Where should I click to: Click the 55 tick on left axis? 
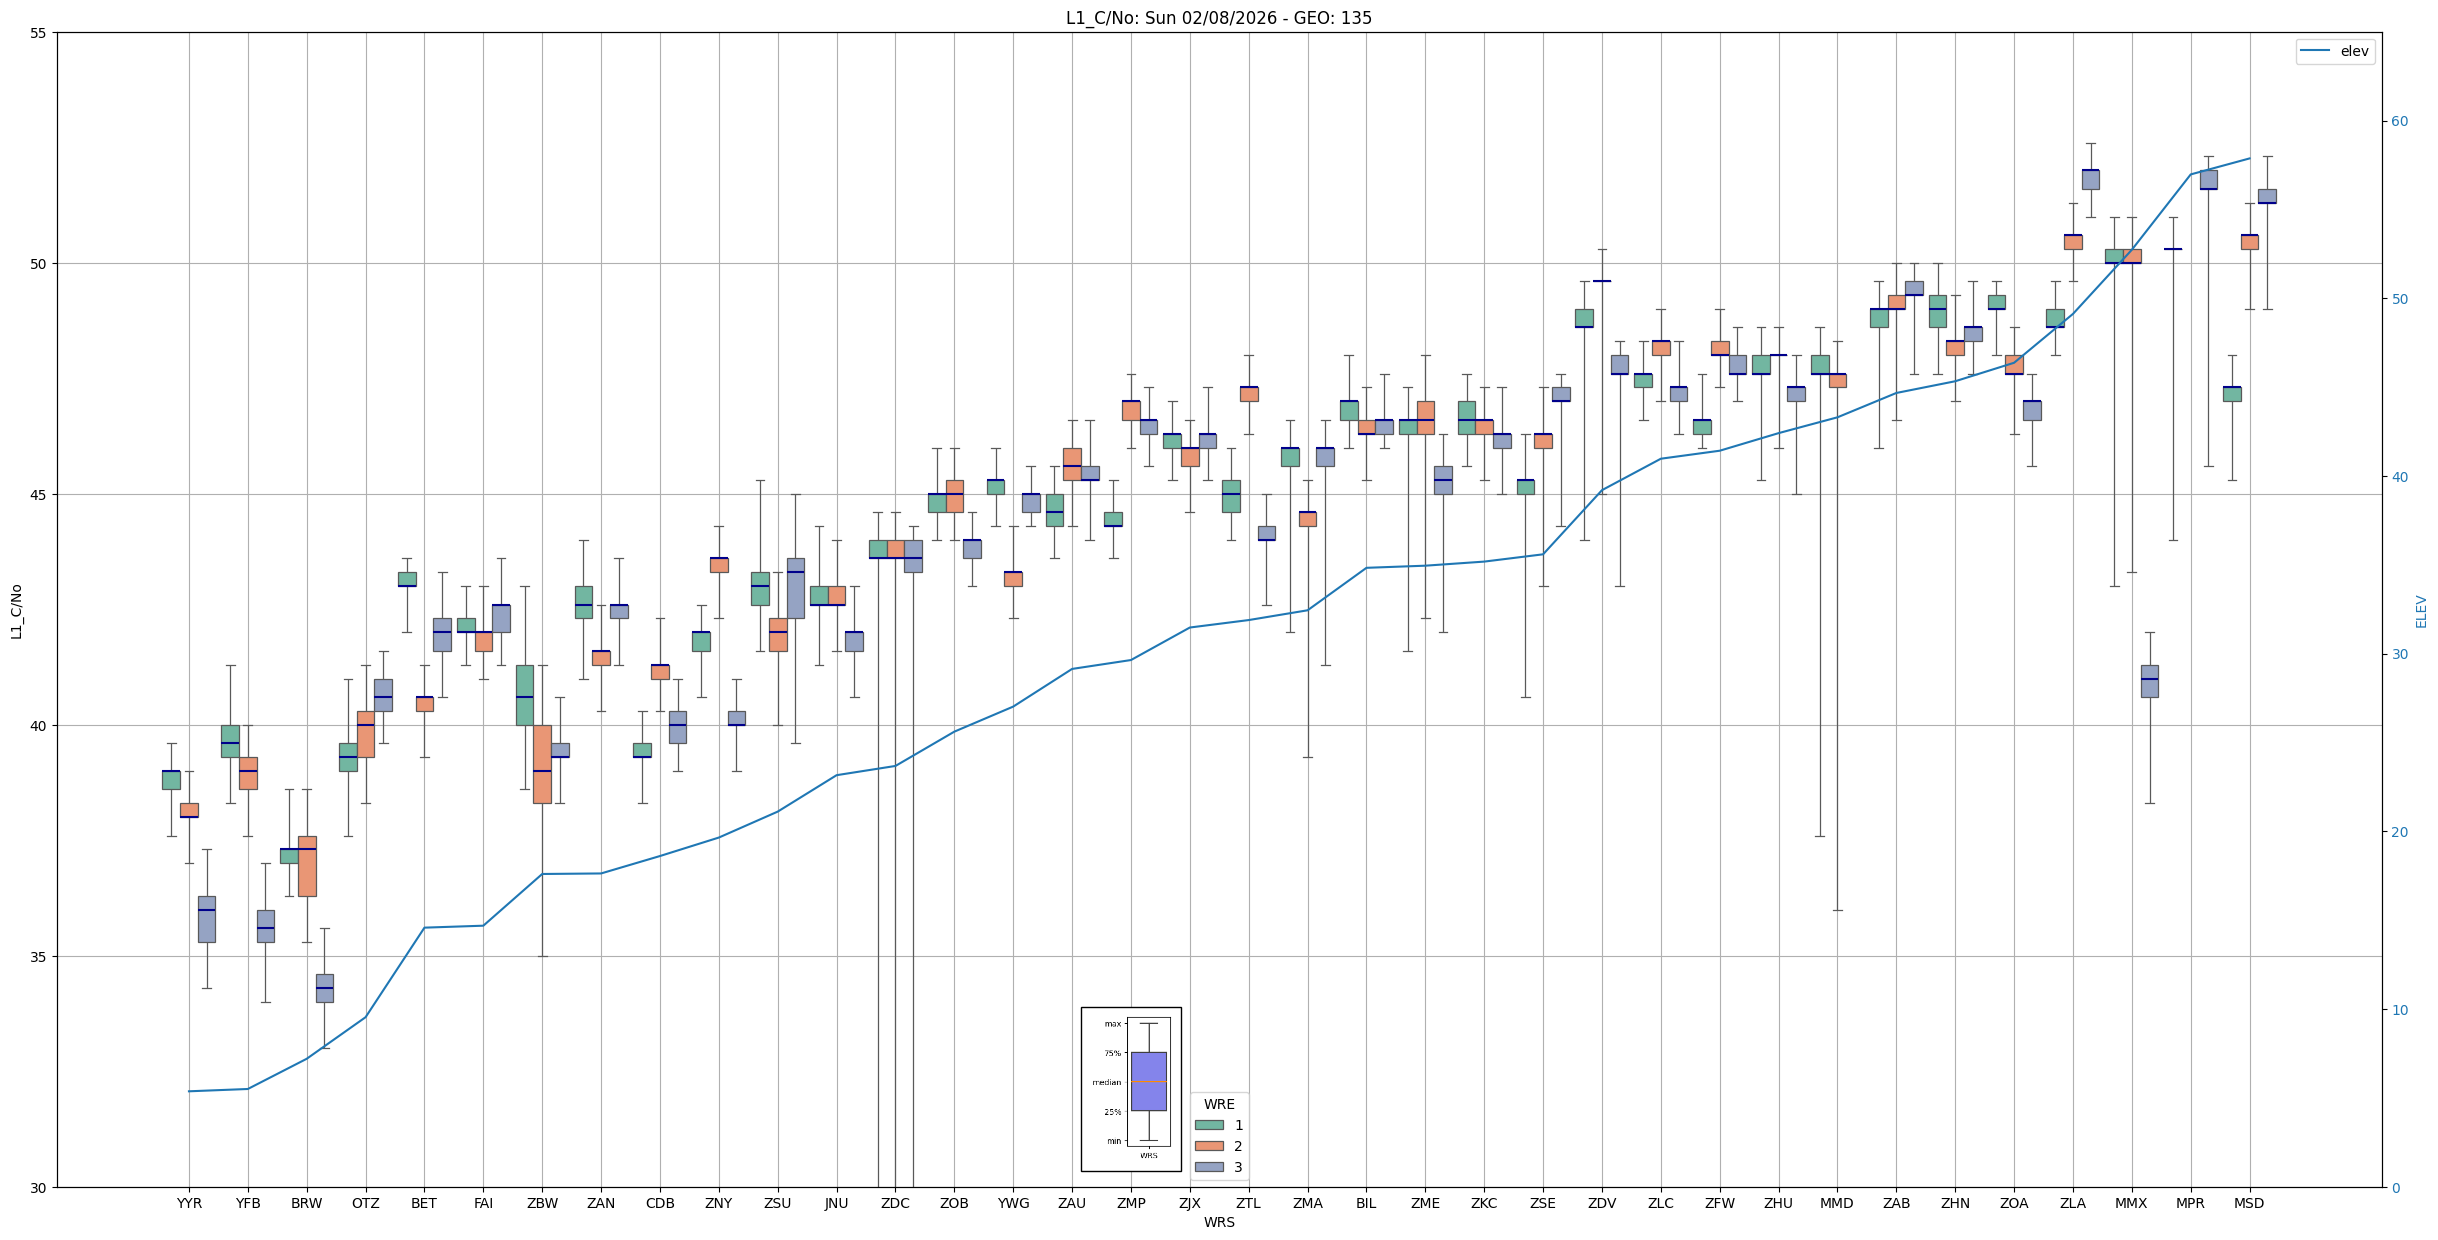pos(39,33)
